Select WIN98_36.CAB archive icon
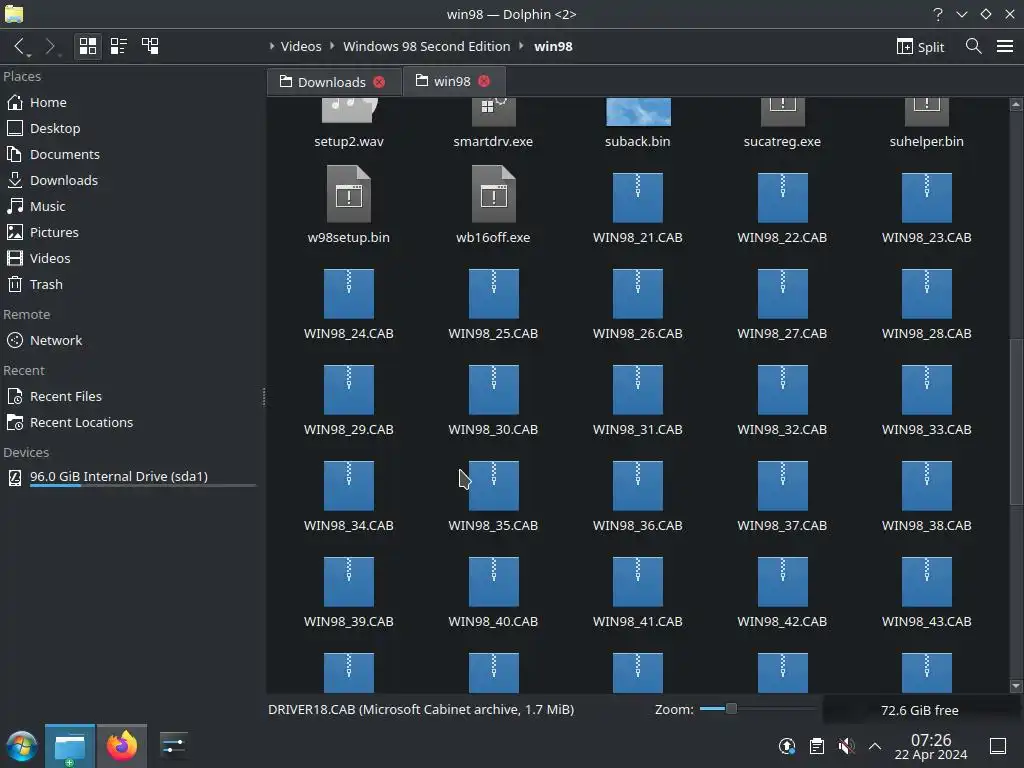The height and width of the screenshot is (768, 1024). 638,485
